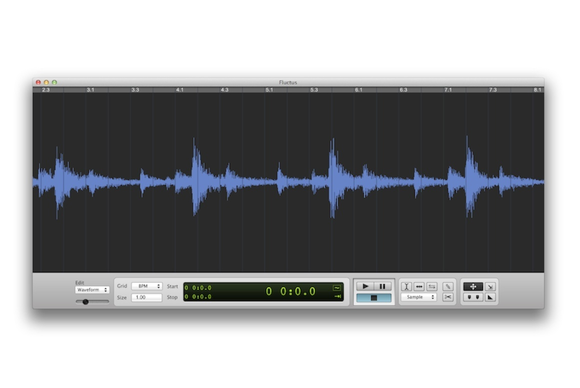Start playback with the Play button
Screen dimensions: 580x388
pos(365,286)
